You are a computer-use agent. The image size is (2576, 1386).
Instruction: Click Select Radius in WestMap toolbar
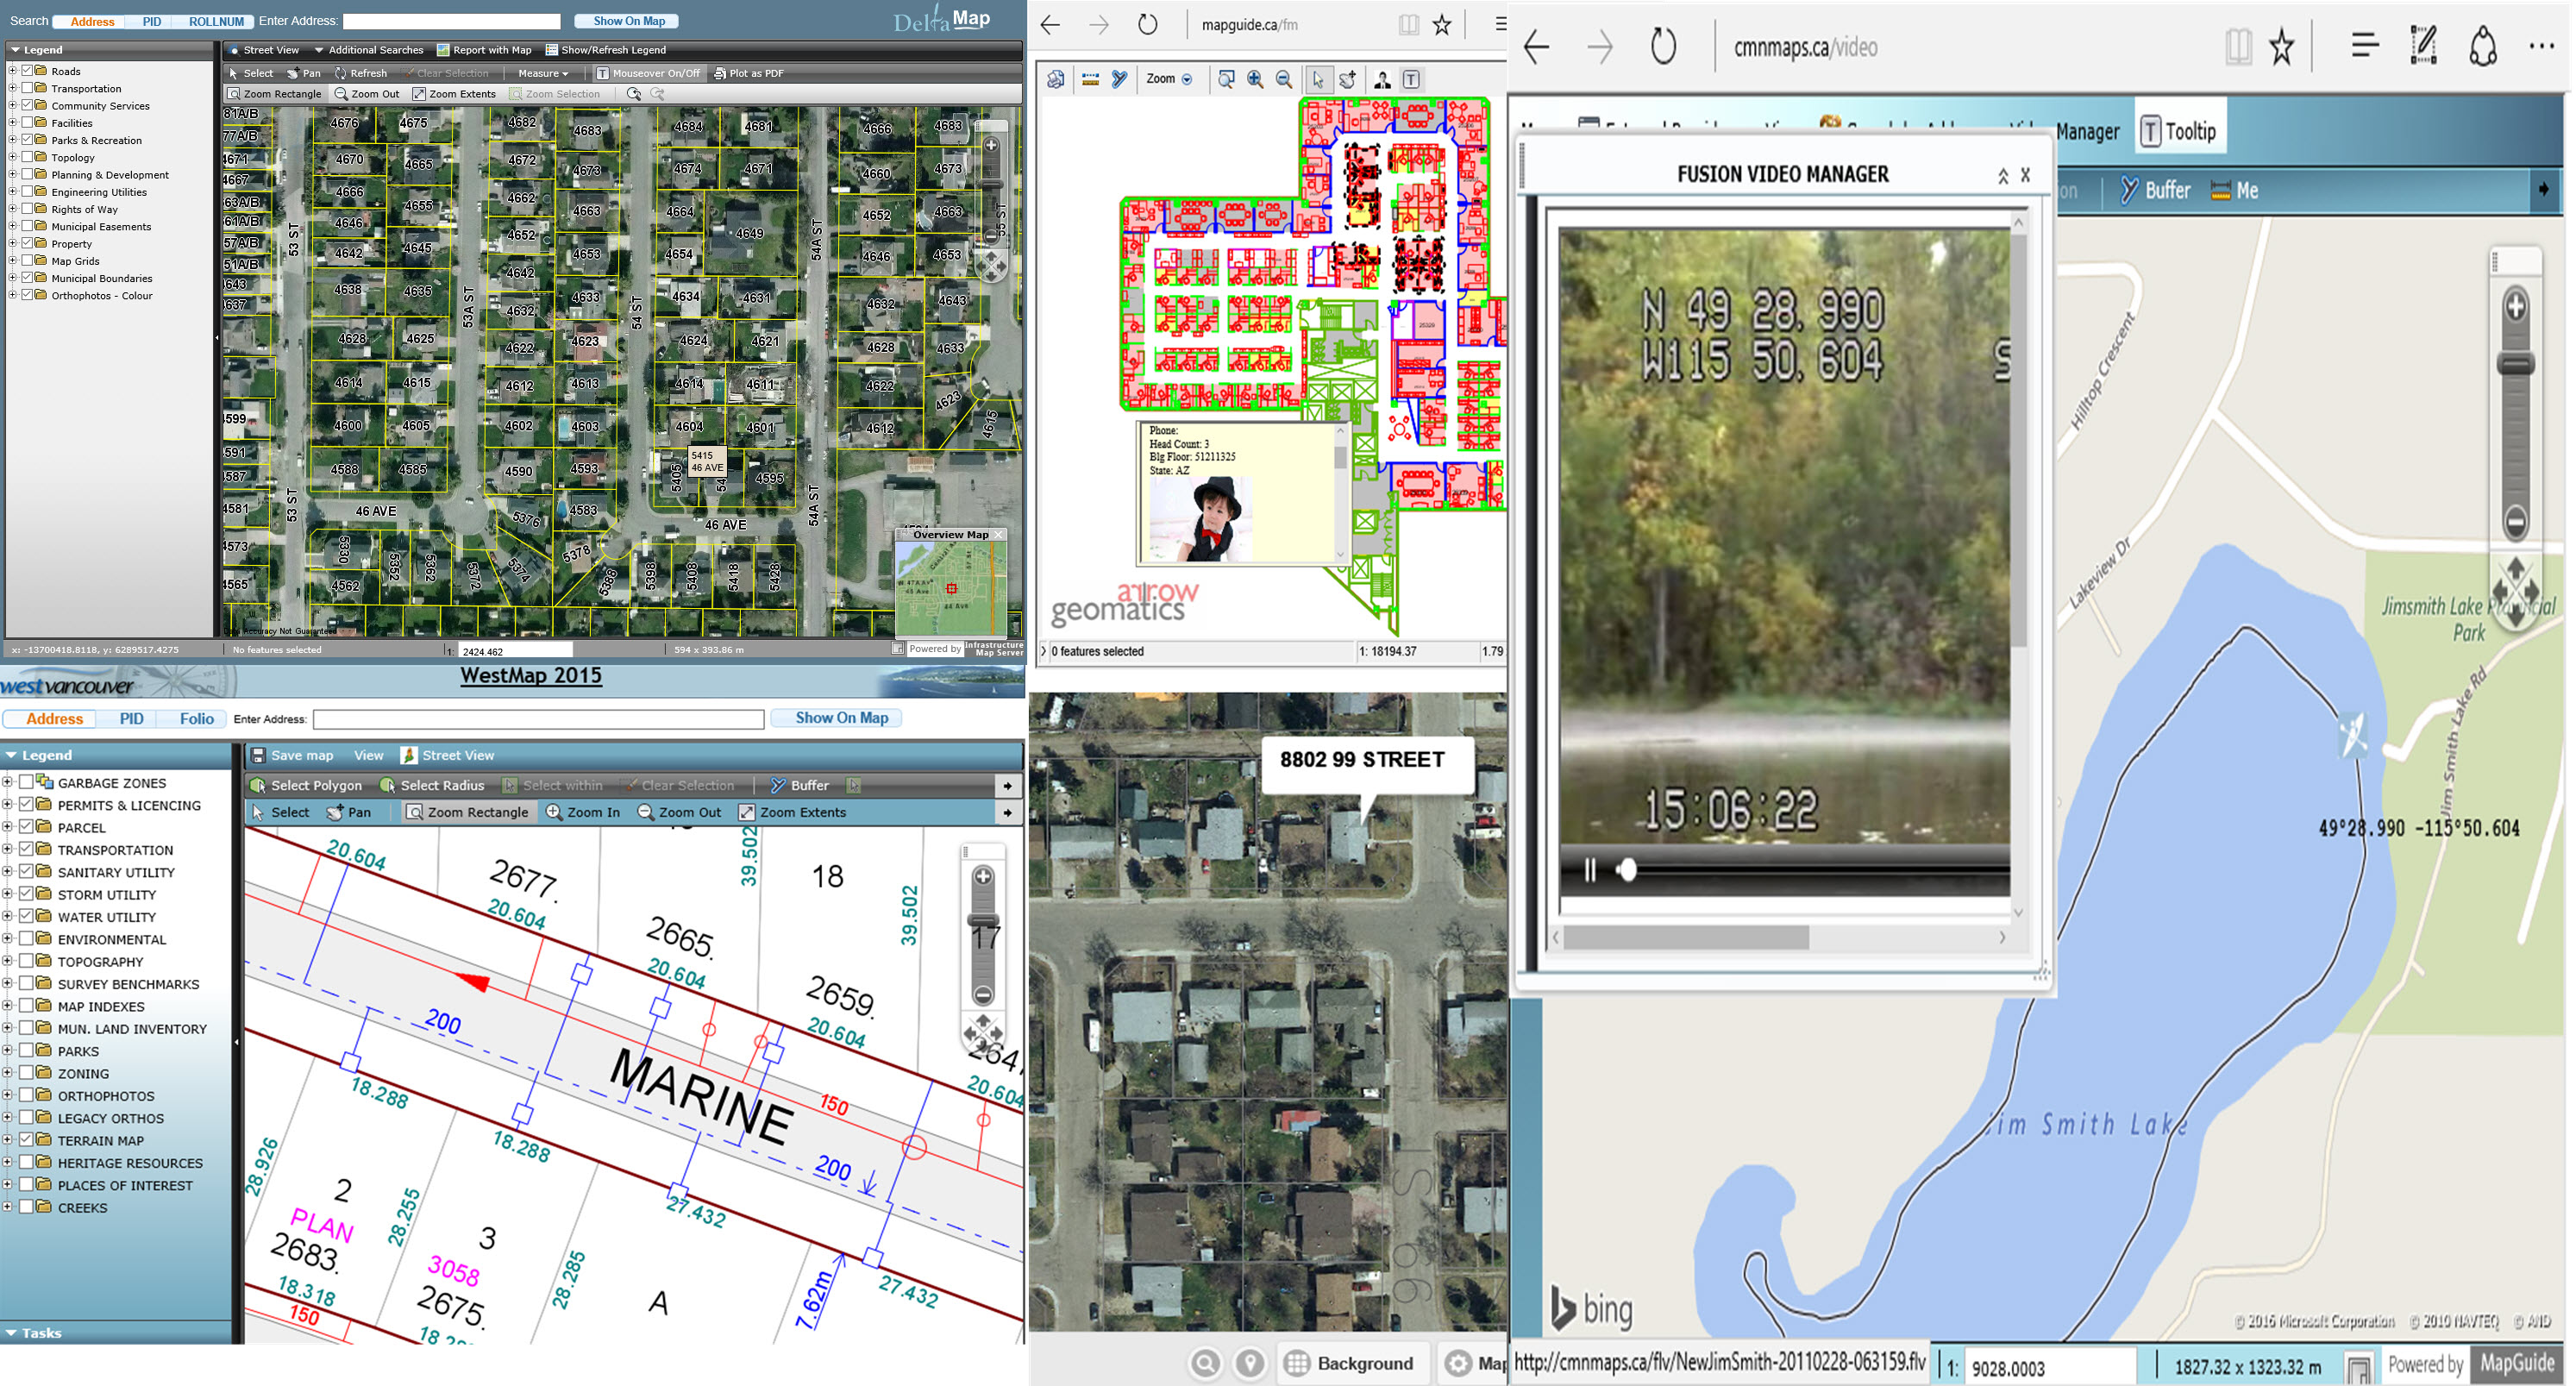click(432, 785)
